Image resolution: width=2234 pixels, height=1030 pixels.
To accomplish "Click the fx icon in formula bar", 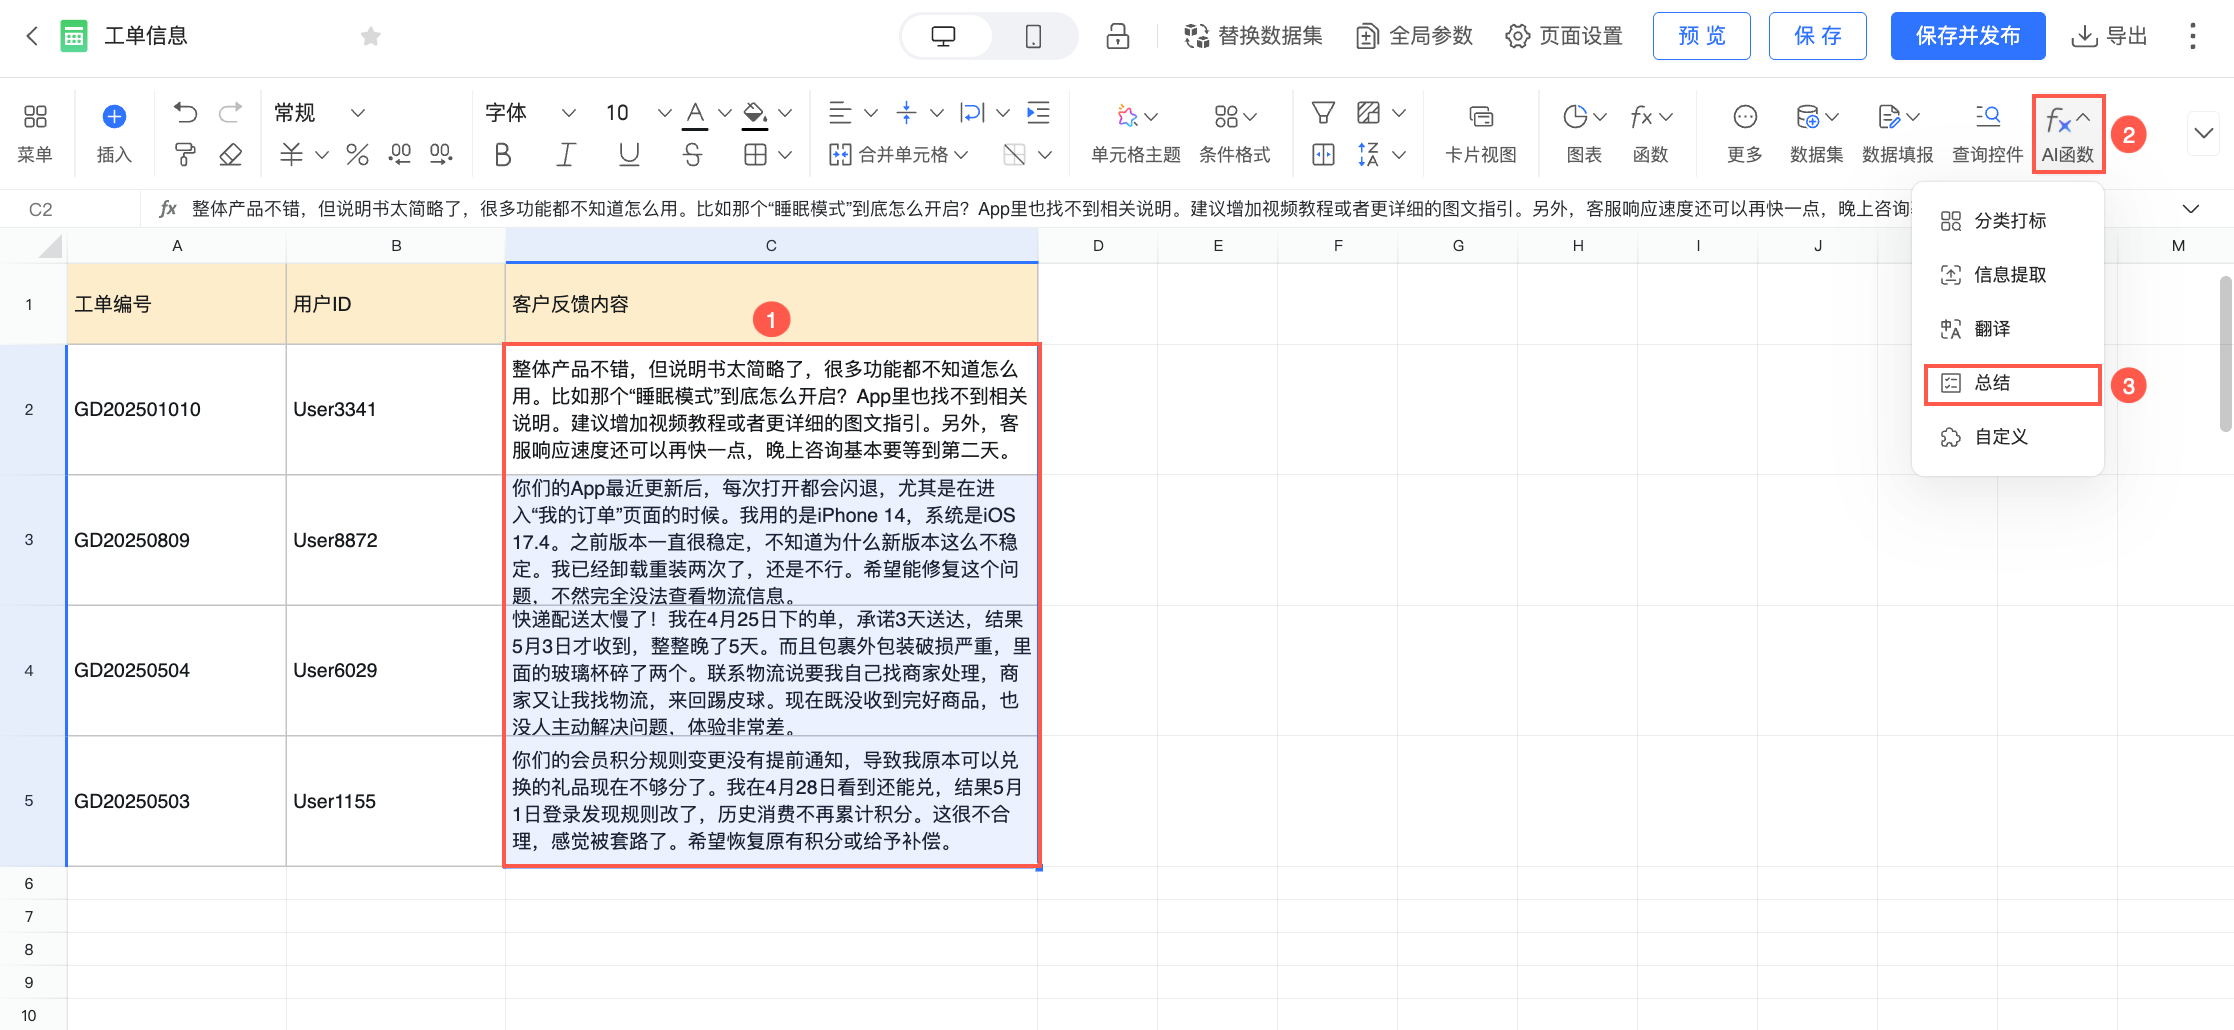I will click(x=168, y=209).
